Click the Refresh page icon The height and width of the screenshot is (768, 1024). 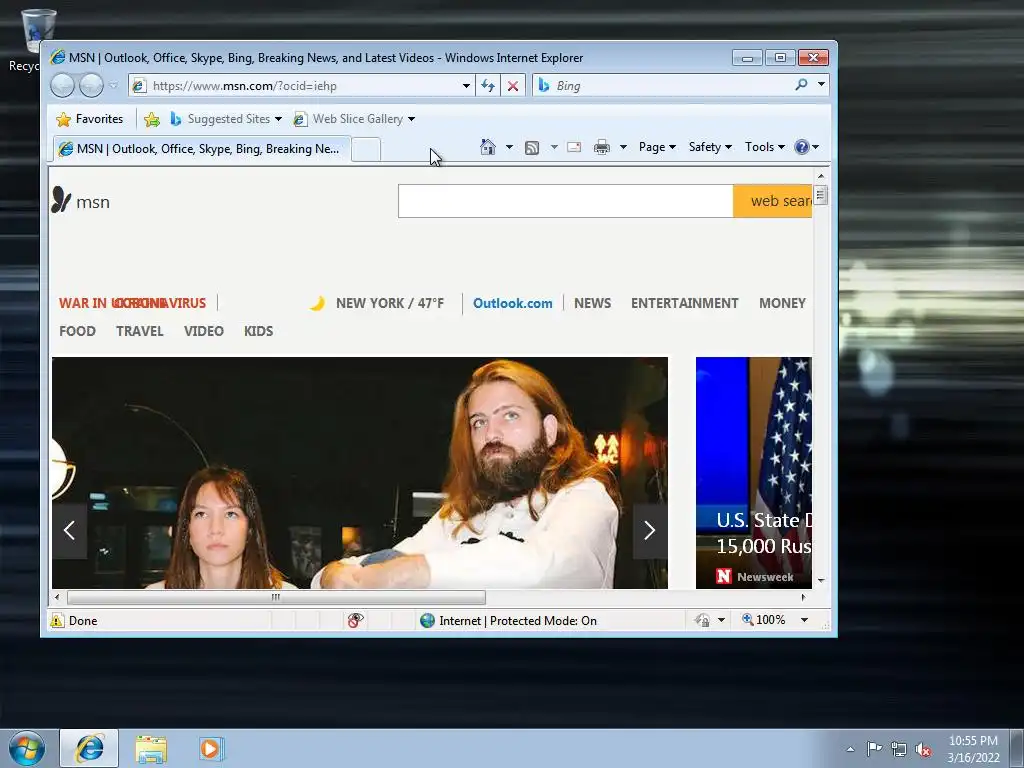coord(488,86)
